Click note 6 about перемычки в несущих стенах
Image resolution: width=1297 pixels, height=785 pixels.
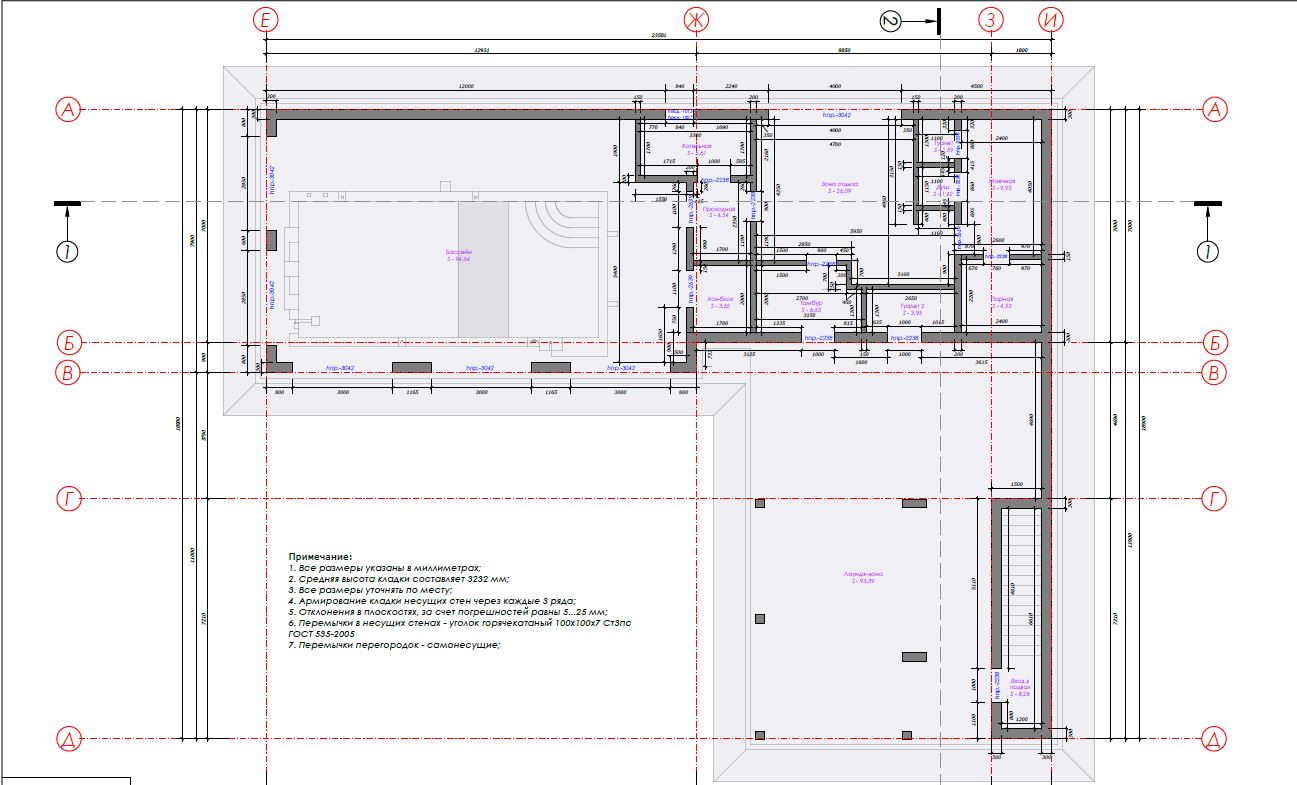tap(460, 623)
